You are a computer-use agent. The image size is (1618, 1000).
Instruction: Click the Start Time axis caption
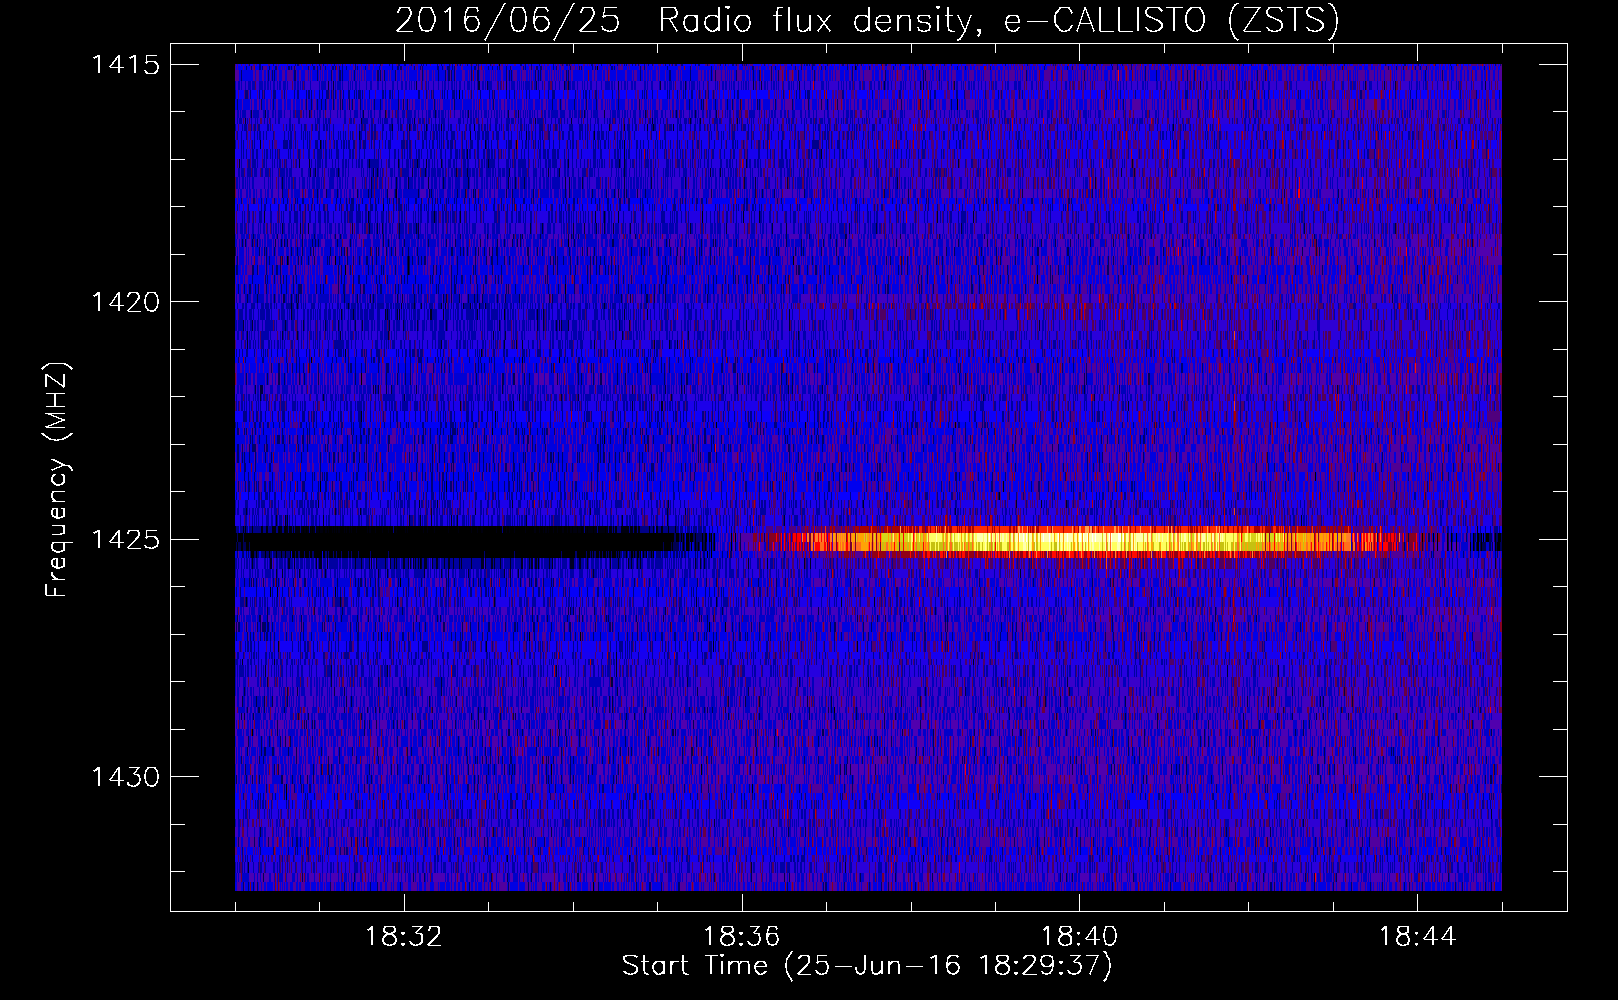(x=867, y=966)
